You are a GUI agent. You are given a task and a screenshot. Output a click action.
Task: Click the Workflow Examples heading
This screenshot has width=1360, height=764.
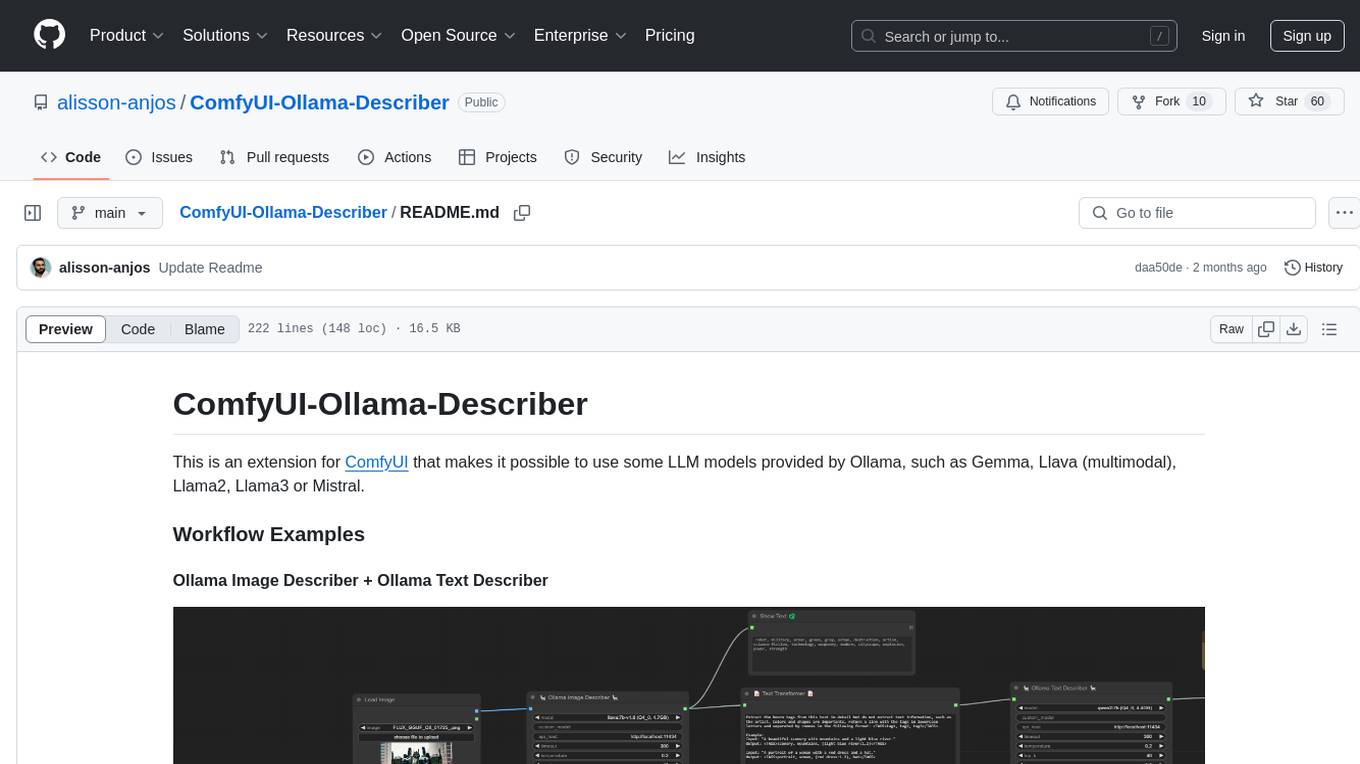(269, 534)
